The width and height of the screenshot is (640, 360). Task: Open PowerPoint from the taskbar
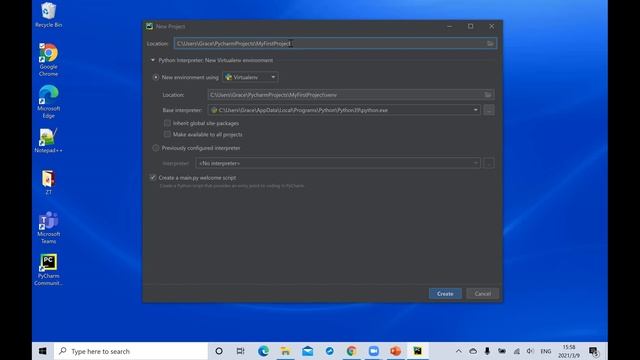pos(395,351)
